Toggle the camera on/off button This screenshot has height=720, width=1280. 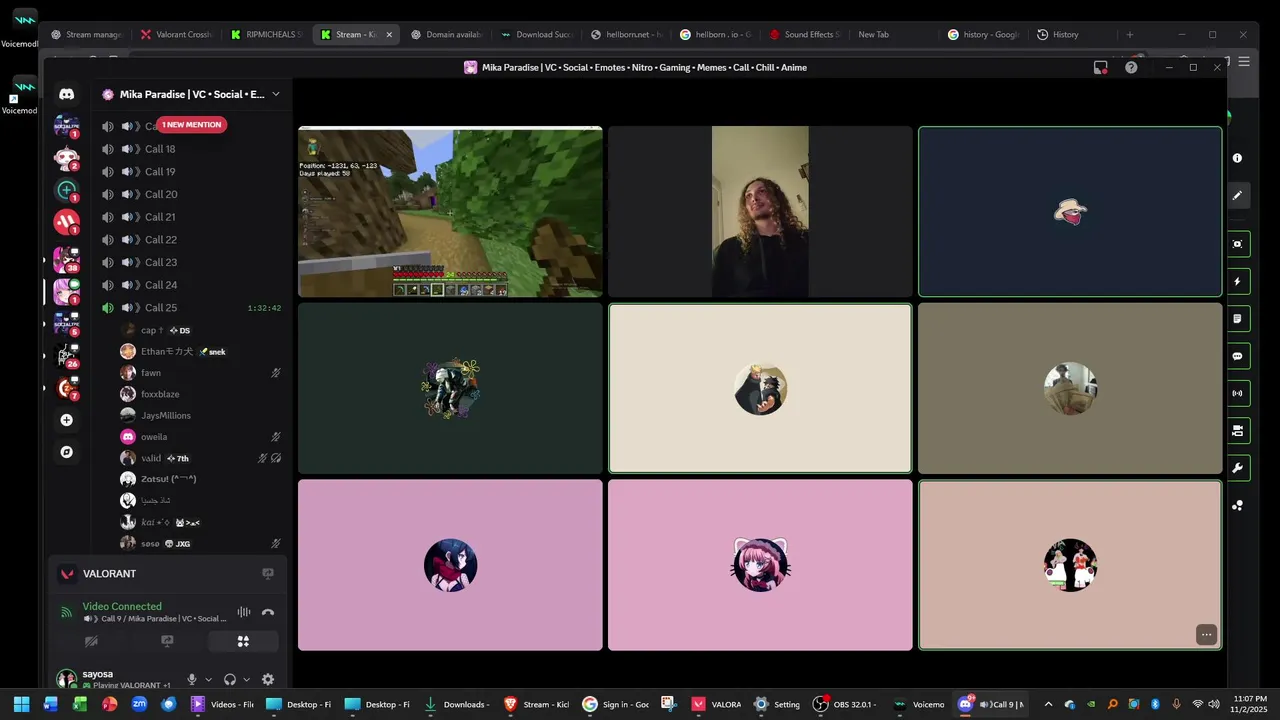(x=91, y=641)
